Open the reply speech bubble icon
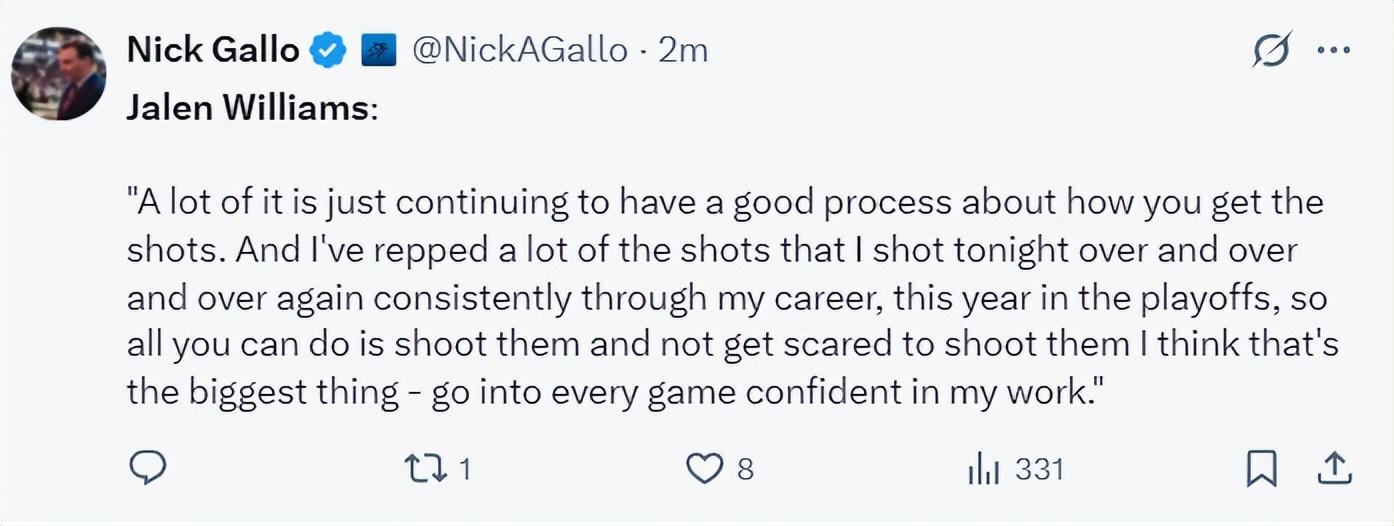The image size is (1394, 526). pyautogui.click(x=147, y=468)
